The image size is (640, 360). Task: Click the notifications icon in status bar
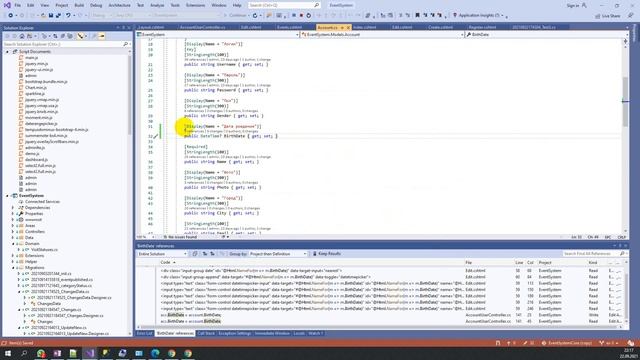pos(631,343)
